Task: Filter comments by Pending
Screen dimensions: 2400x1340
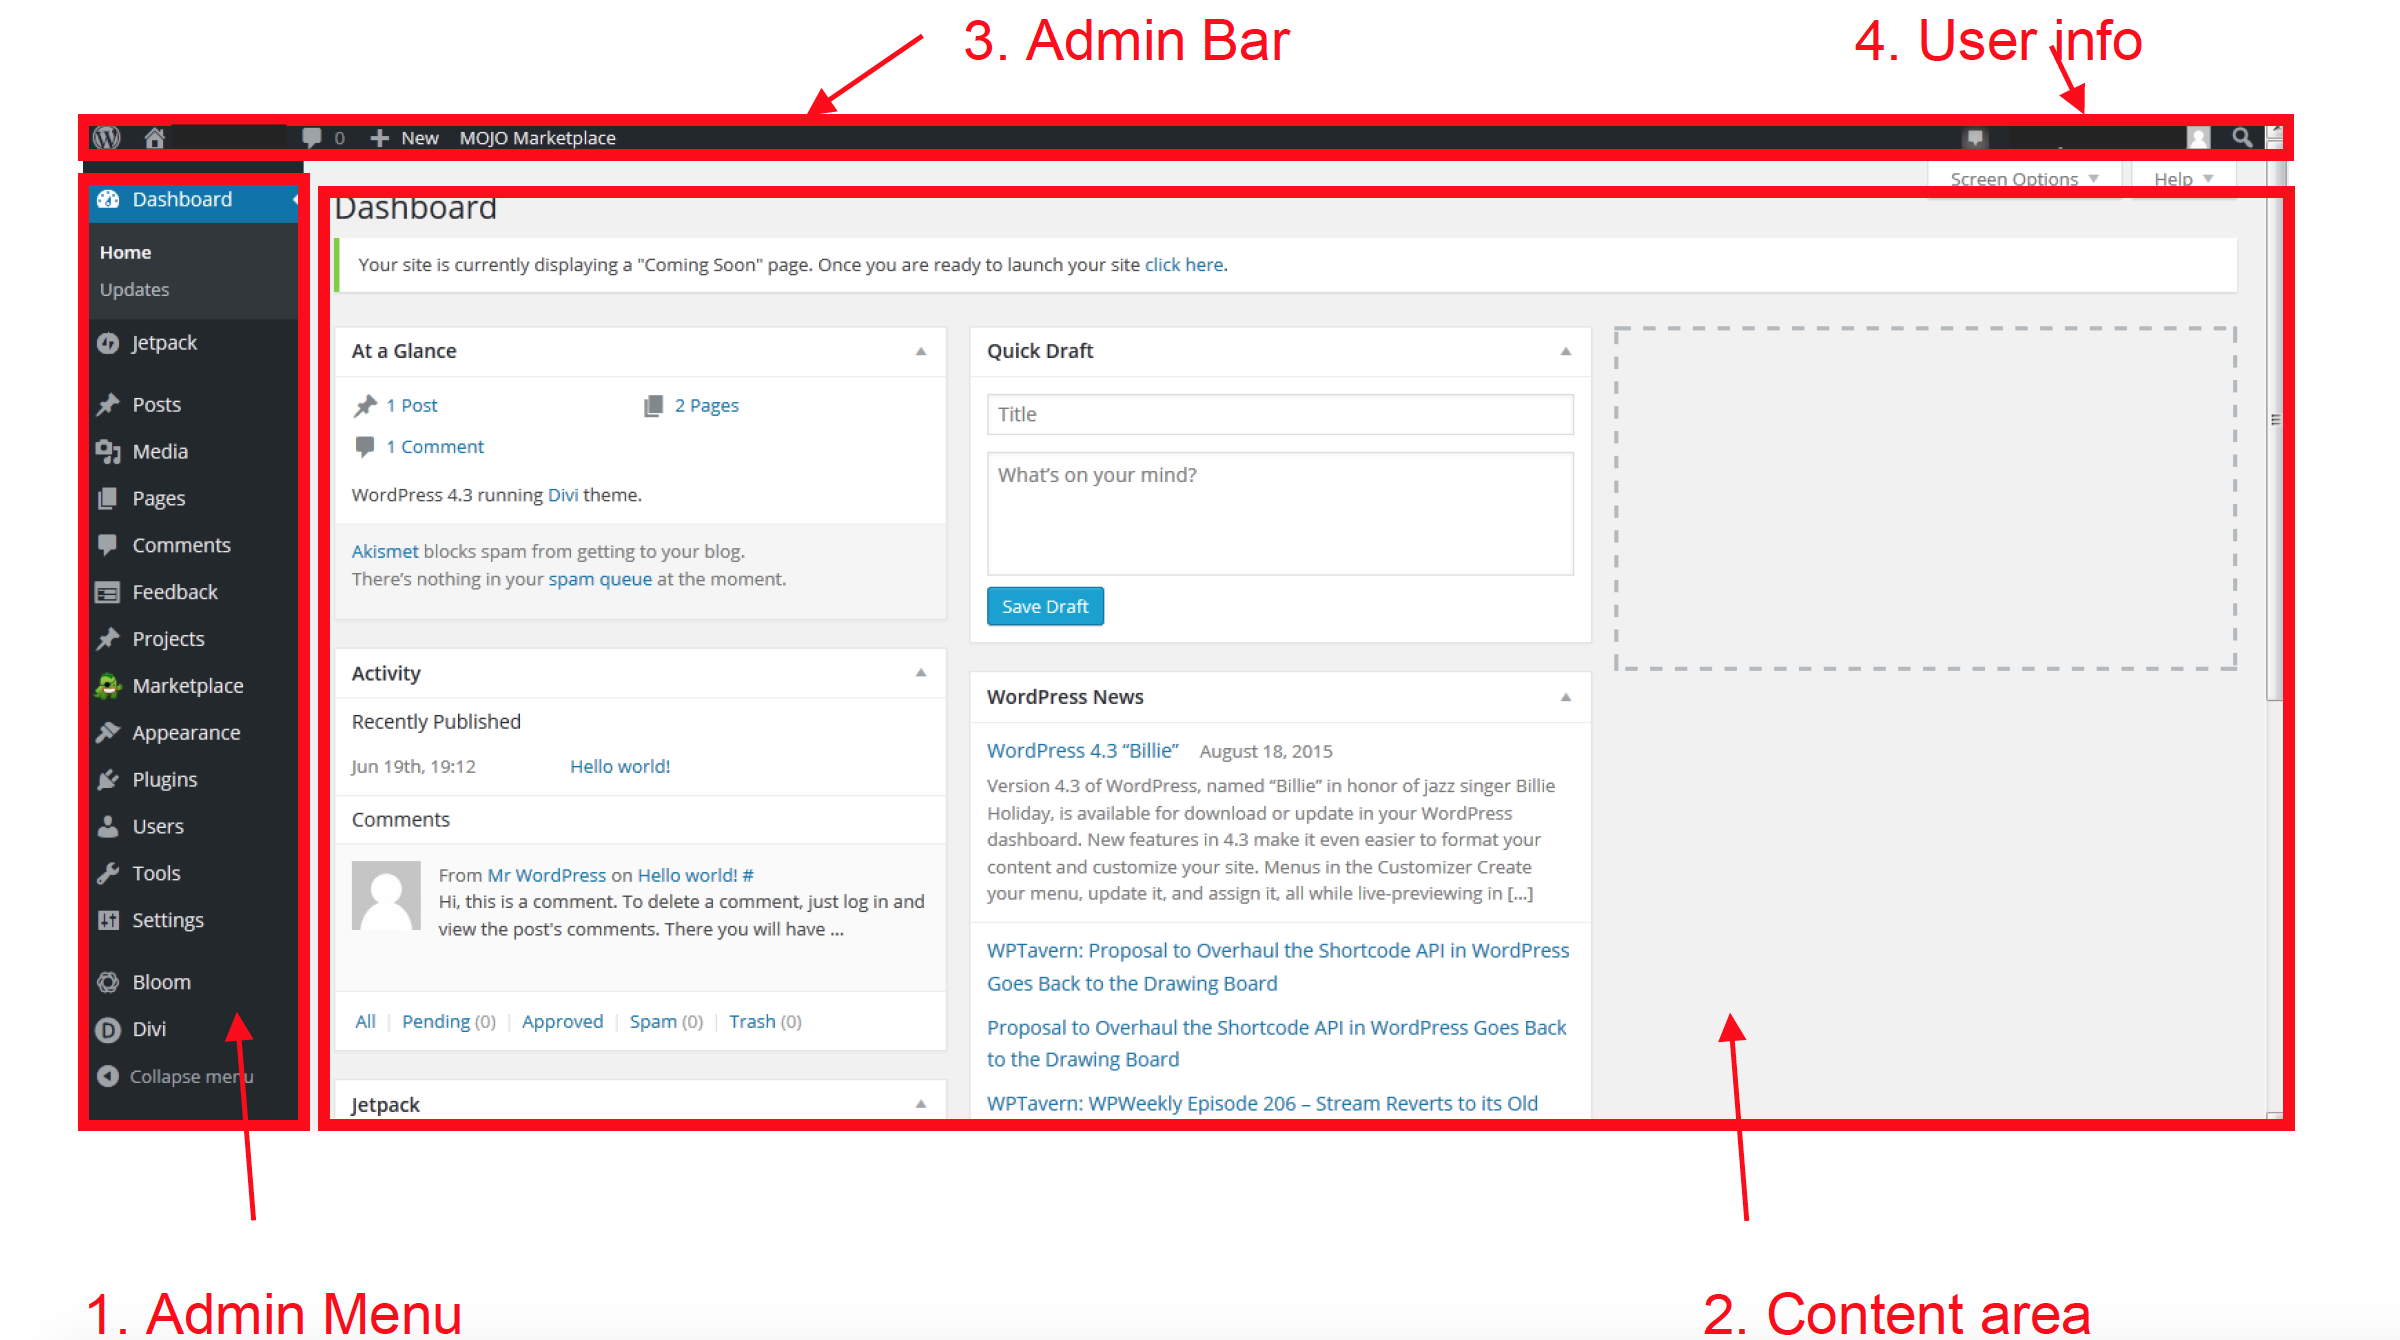Action: 436,1022
